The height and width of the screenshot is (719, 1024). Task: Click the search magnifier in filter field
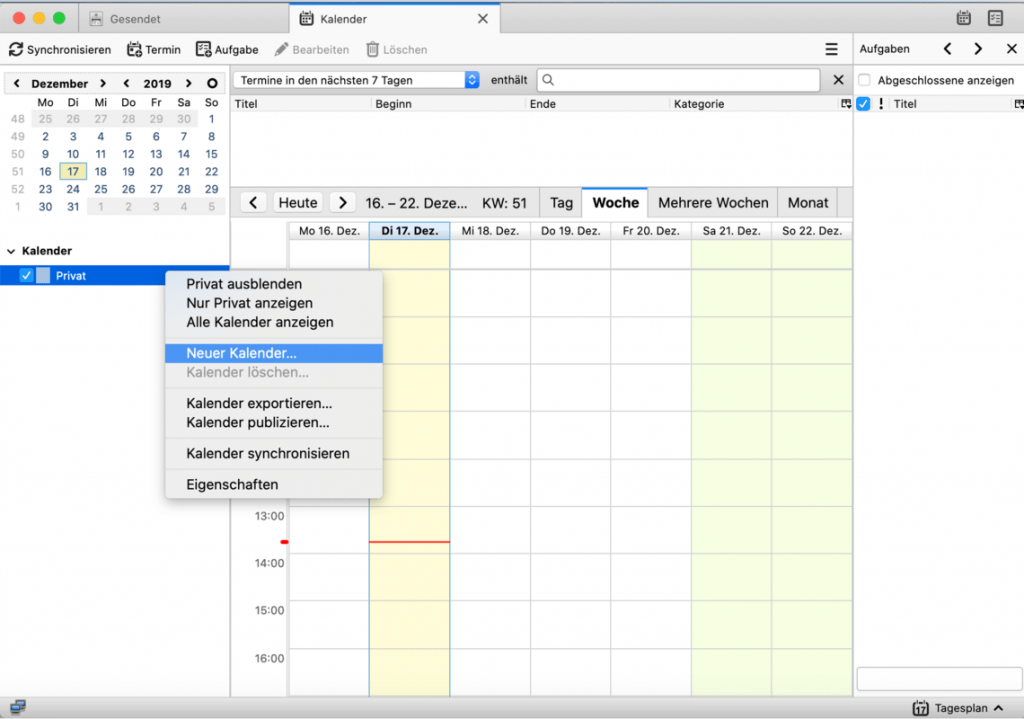pyautogui.click(x=548, y=80)
